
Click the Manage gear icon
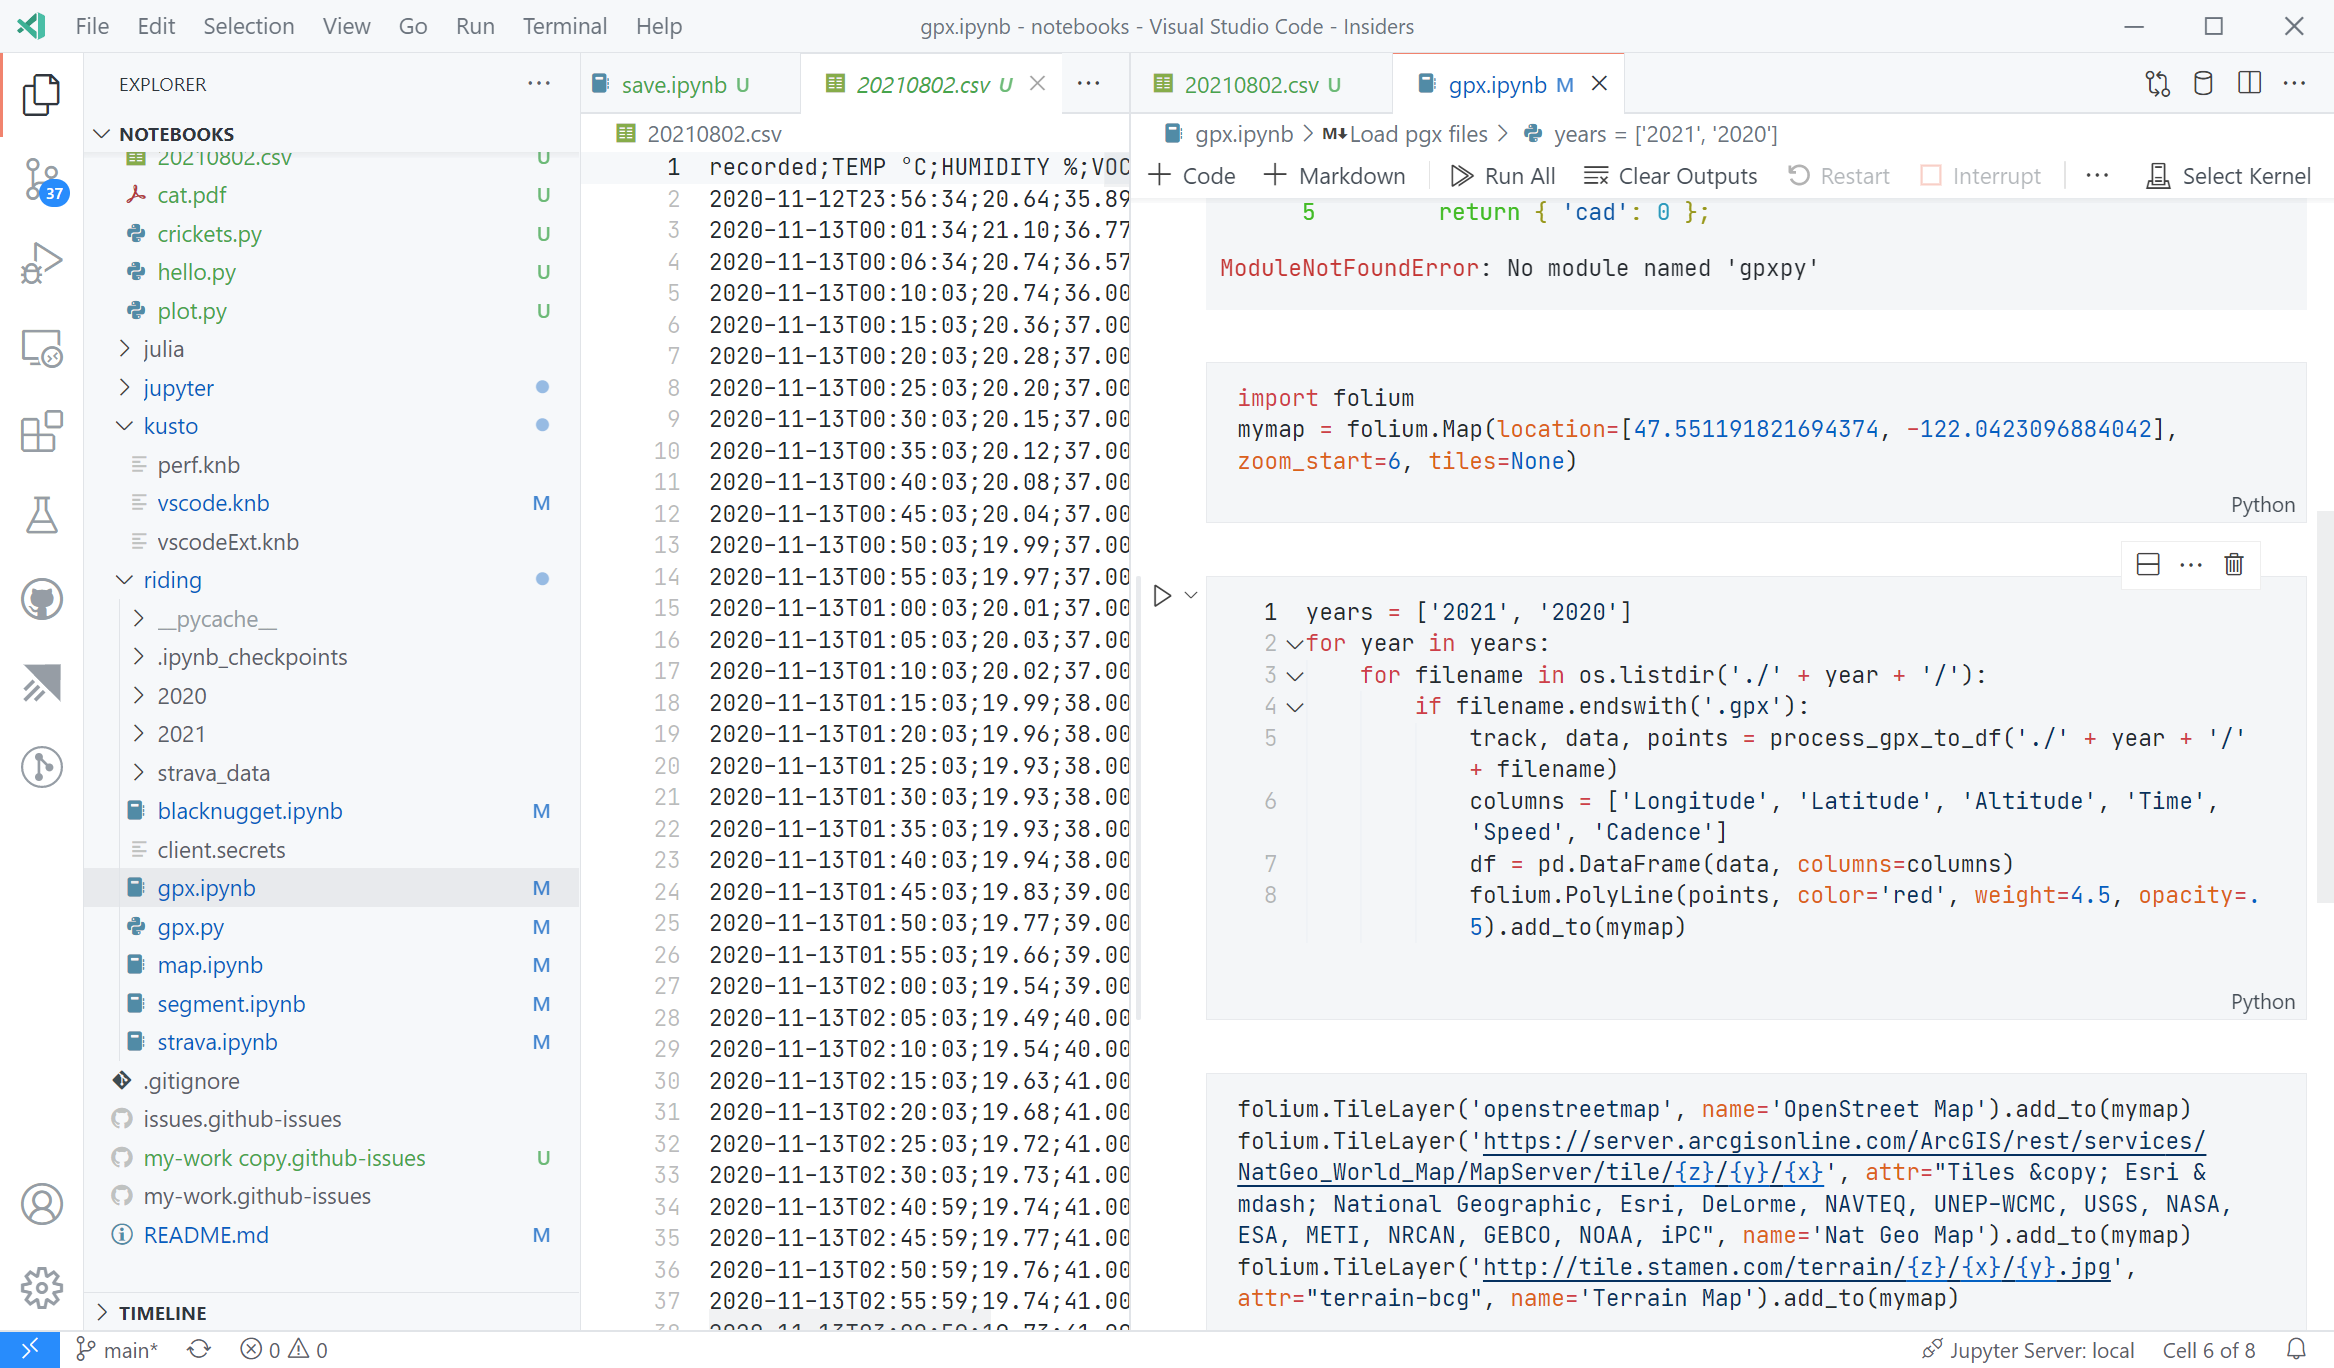pyautogui.click(x=41, y=1288)
